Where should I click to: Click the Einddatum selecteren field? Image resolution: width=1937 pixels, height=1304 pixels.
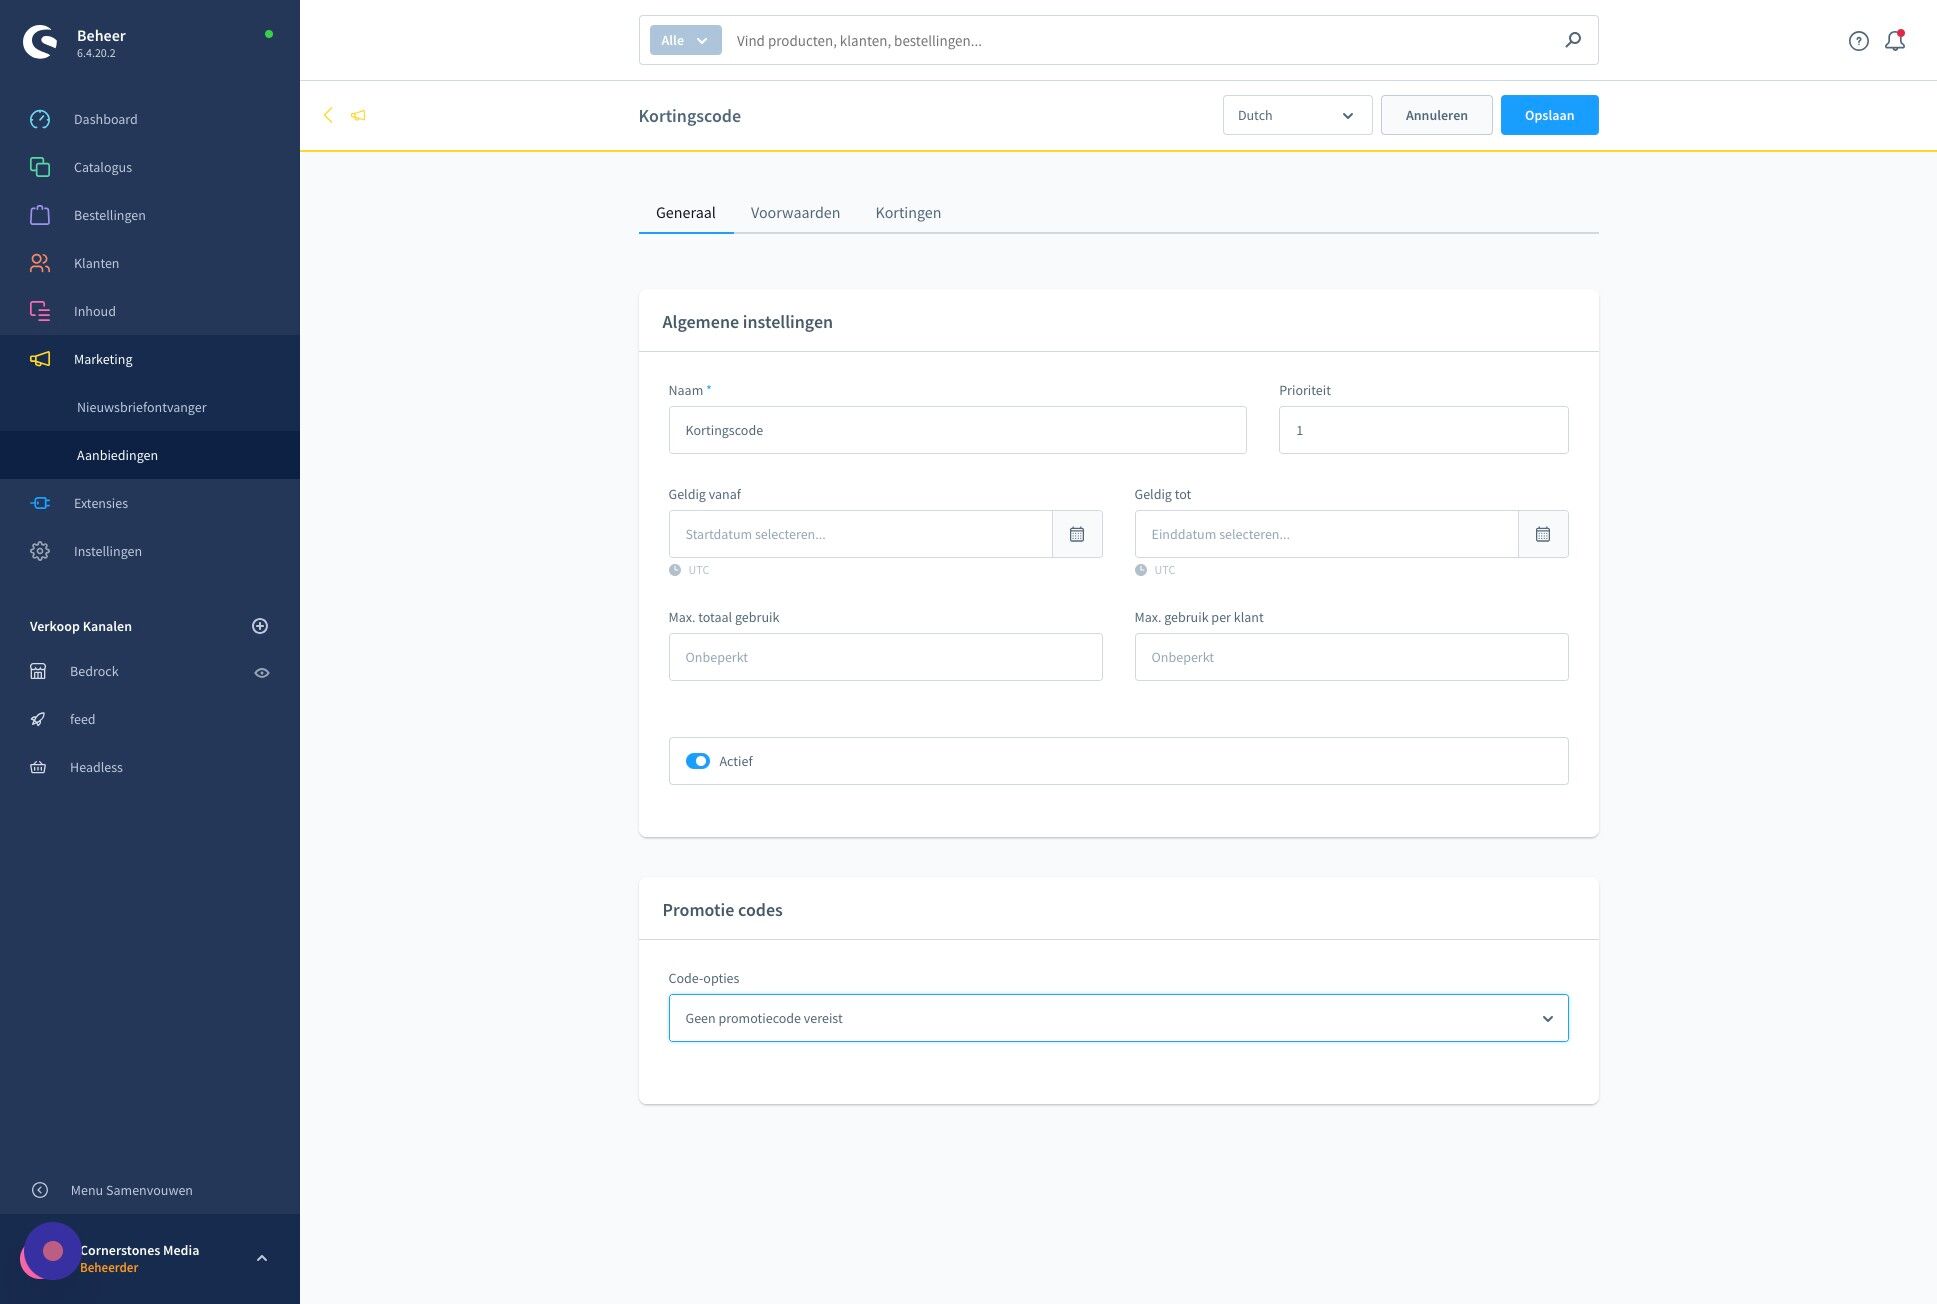(1326, 534)
